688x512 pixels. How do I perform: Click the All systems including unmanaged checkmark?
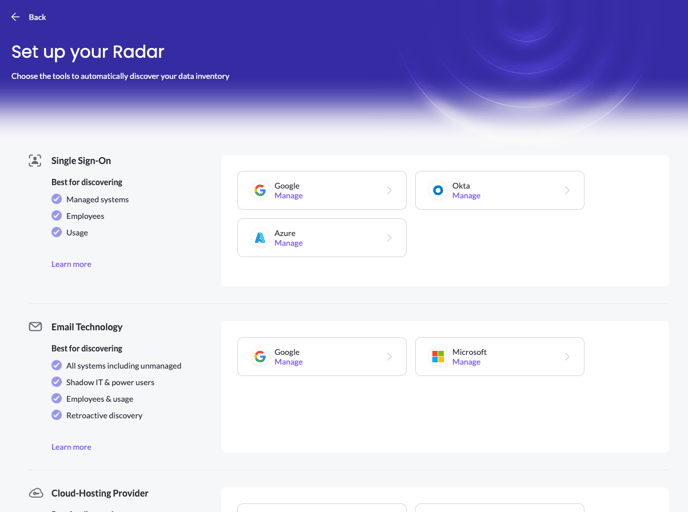click(x=57, y=365)
